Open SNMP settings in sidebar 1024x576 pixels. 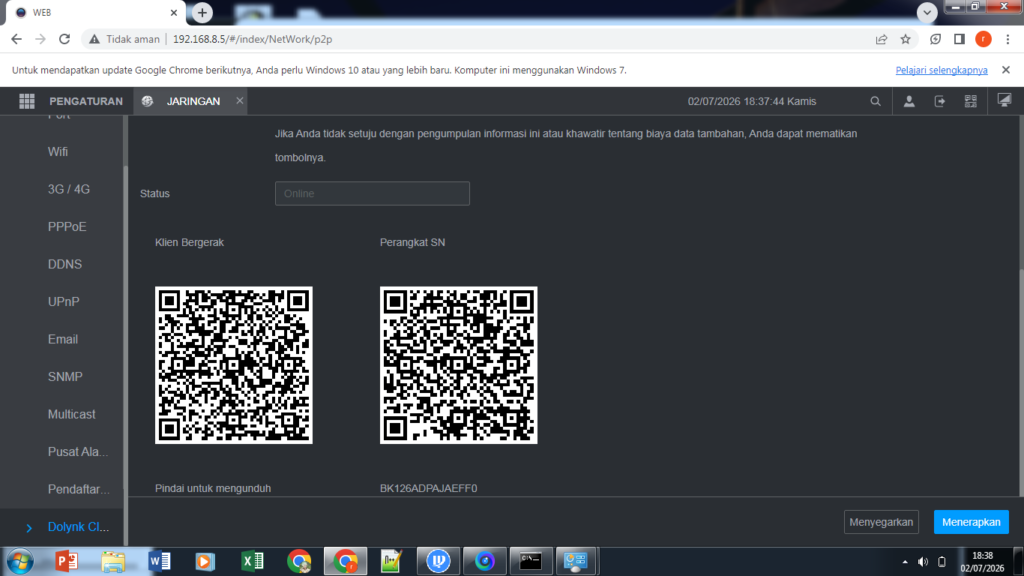(x=65, y=377)
